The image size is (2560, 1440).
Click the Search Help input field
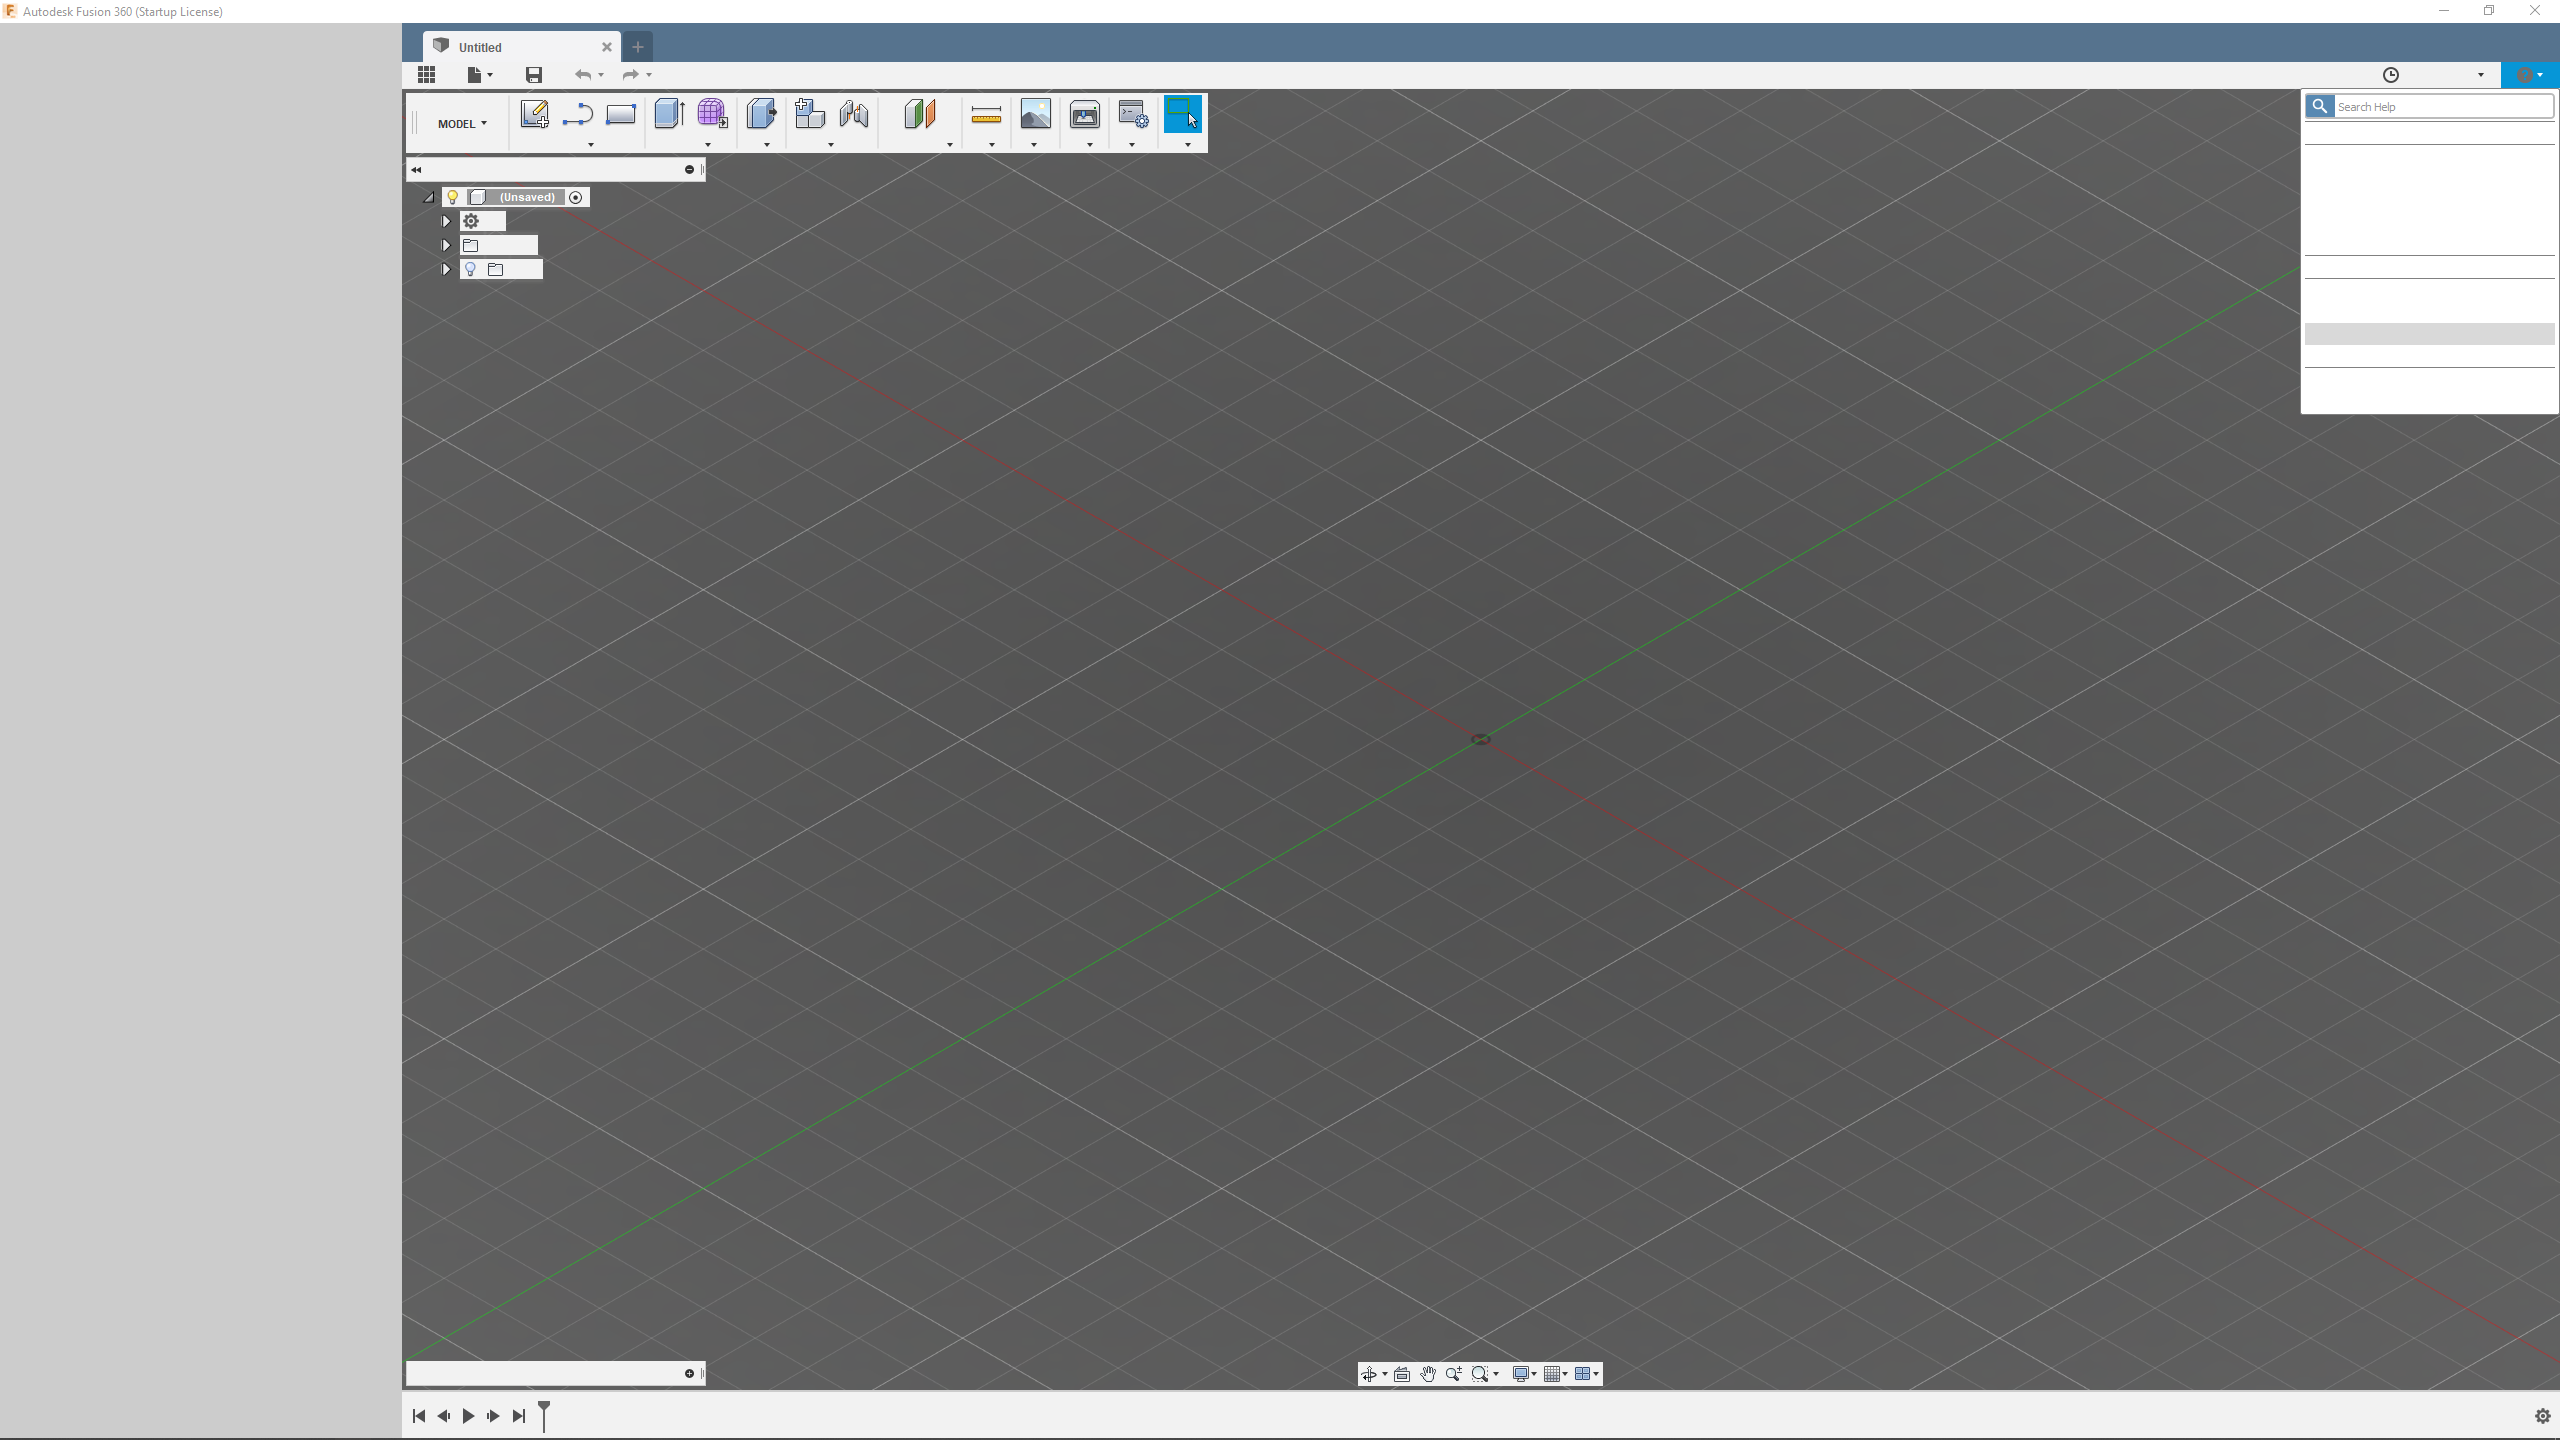2442,107
